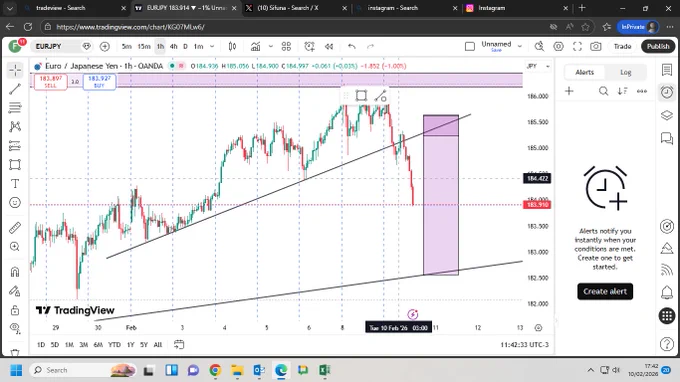Viewport: 680px width, 382px height.
Task: Open the Fibonacci retracement tools
Action: point(15,108)
